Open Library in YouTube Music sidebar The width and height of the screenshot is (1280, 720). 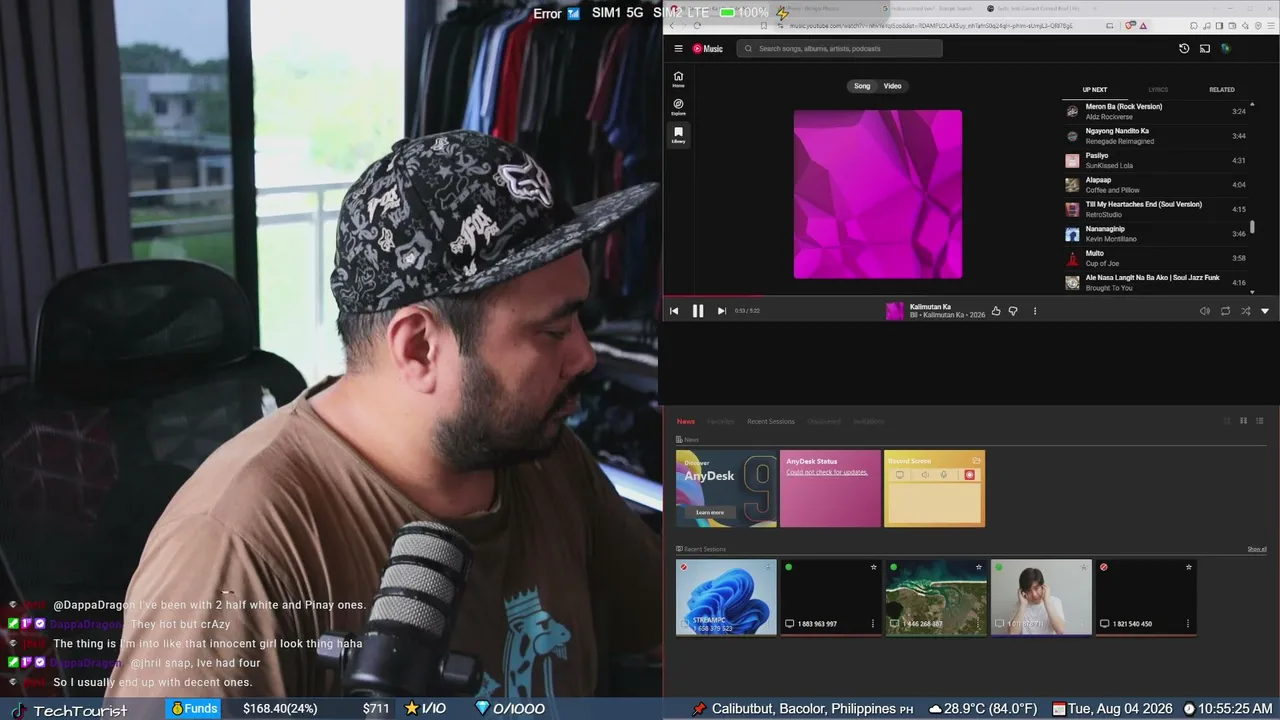coord(678,135)
